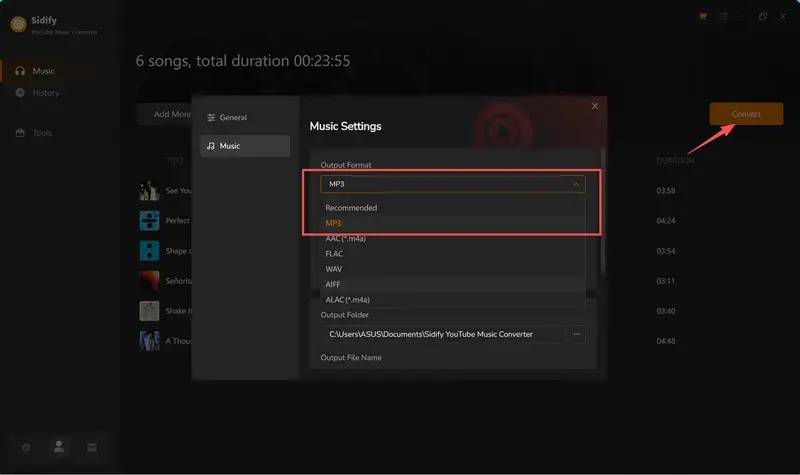Select the Music settings tab
Image resolution: width=800 pixels, height=475 pixels.
[245, 146]
